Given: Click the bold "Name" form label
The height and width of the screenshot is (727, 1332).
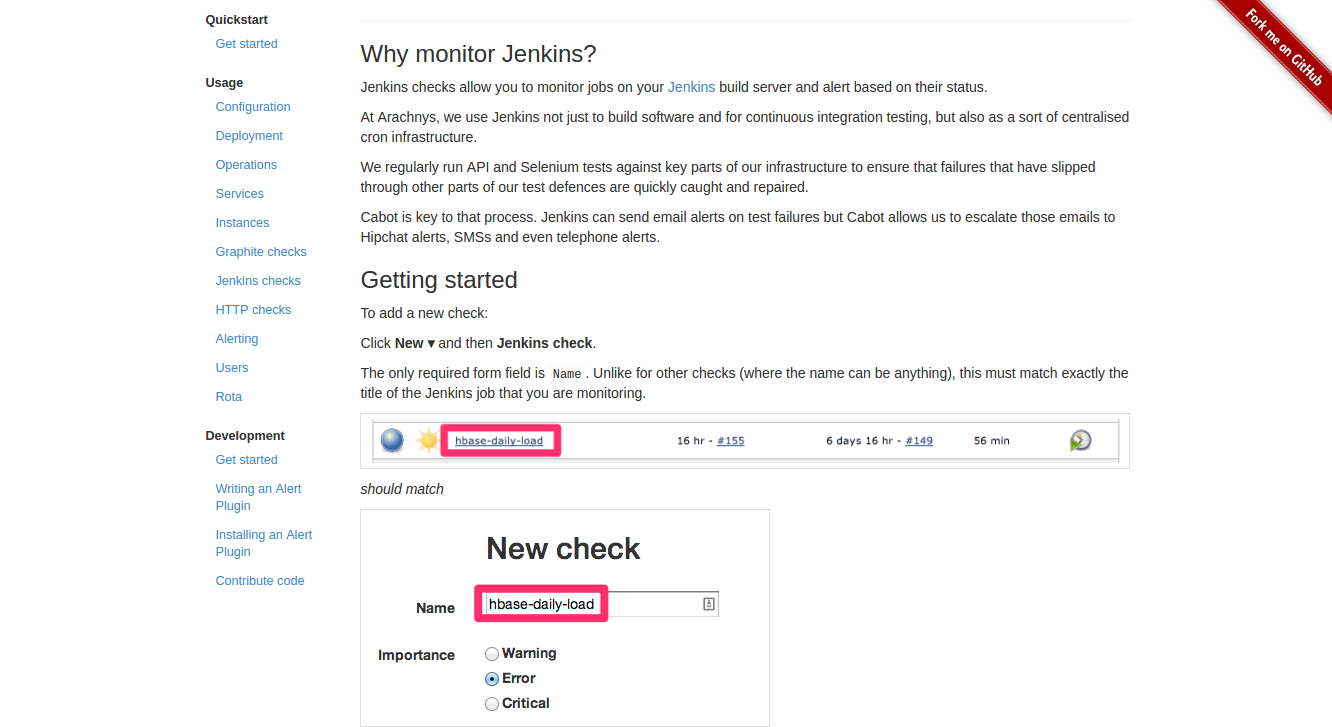Looking at the screenshot, I should click(435, 608).
